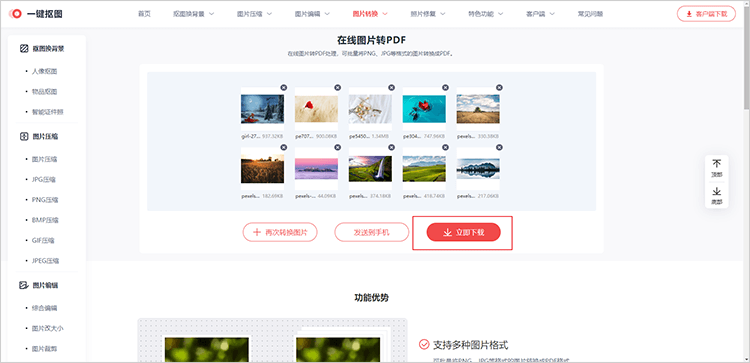The height and width of the screenshot is (363, 750).
Task: Remove the 217.06KB mountain reflection image
Action: tap(499, 147)
